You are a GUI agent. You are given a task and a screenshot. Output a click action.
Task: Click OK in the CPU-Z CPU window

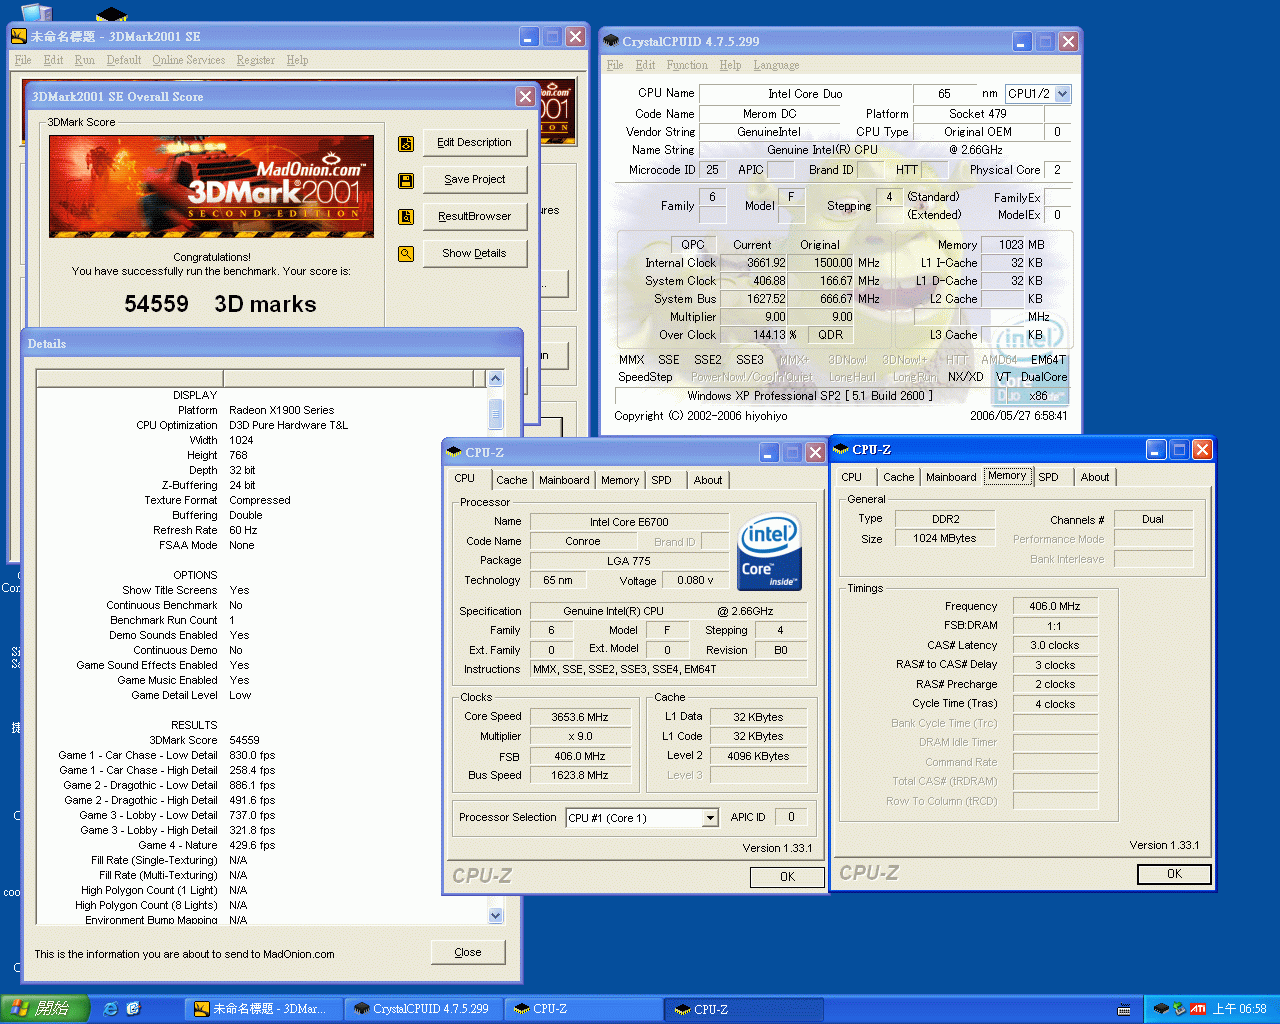pyautogui.click(x=788, y=877)
